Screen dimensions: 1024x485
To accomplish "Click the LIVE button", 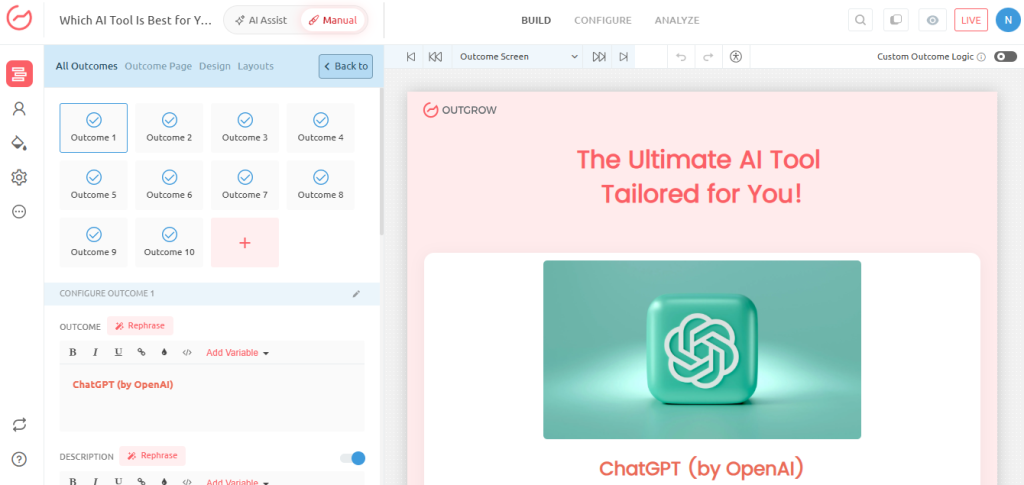I will tap(970, 20).
